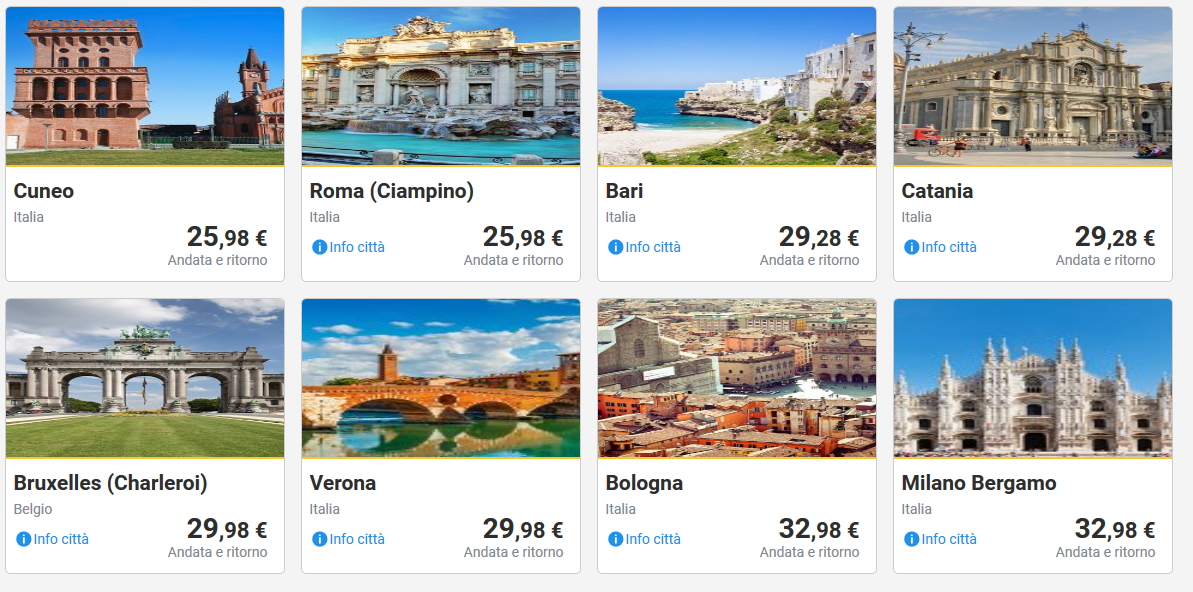Select the Bruxelles arch photo
The width and height of the screenshot is (1193, 592).
pos(145,378)
